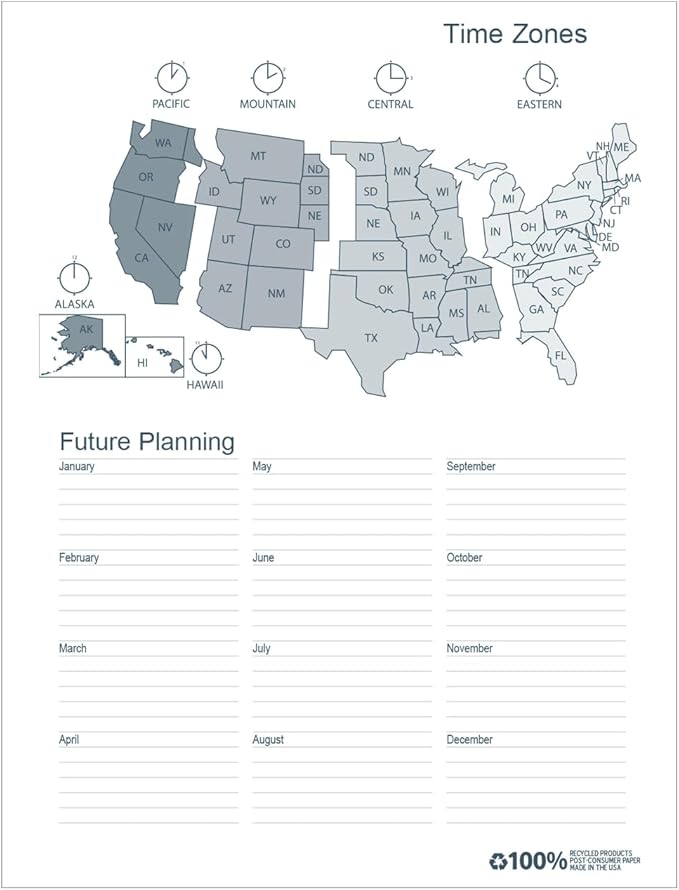Click the Central time zone clock icon
This screenshot has width=679, height=890.
(x=391, y=78)
